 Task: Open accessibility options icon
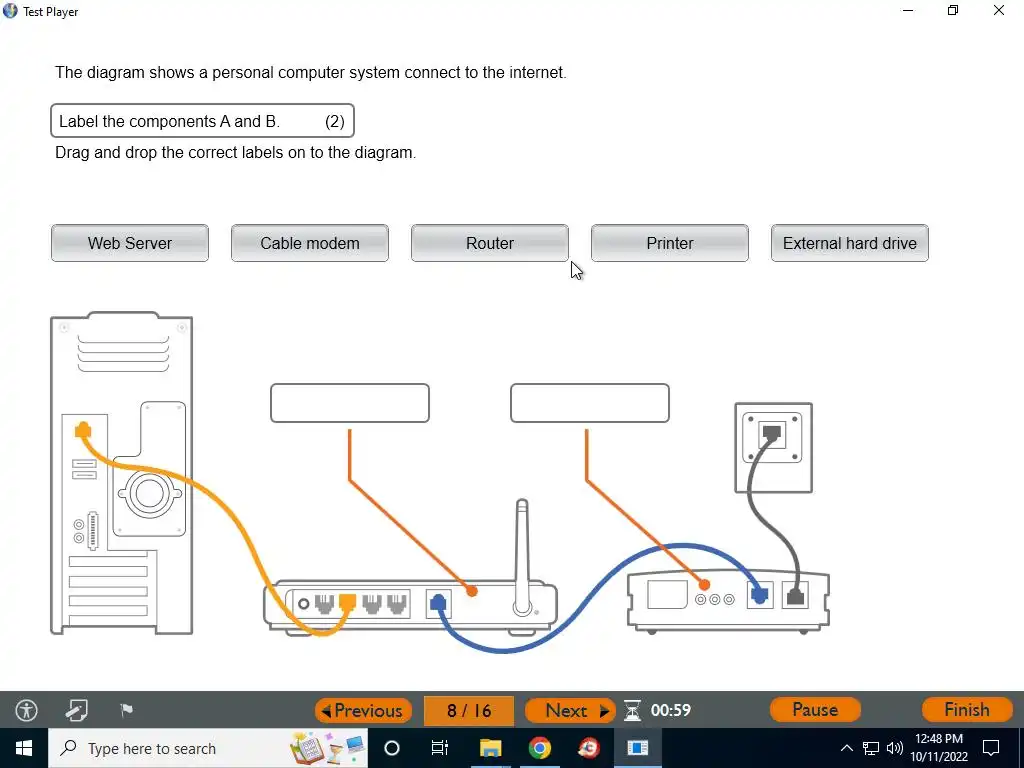pos(27,710)
